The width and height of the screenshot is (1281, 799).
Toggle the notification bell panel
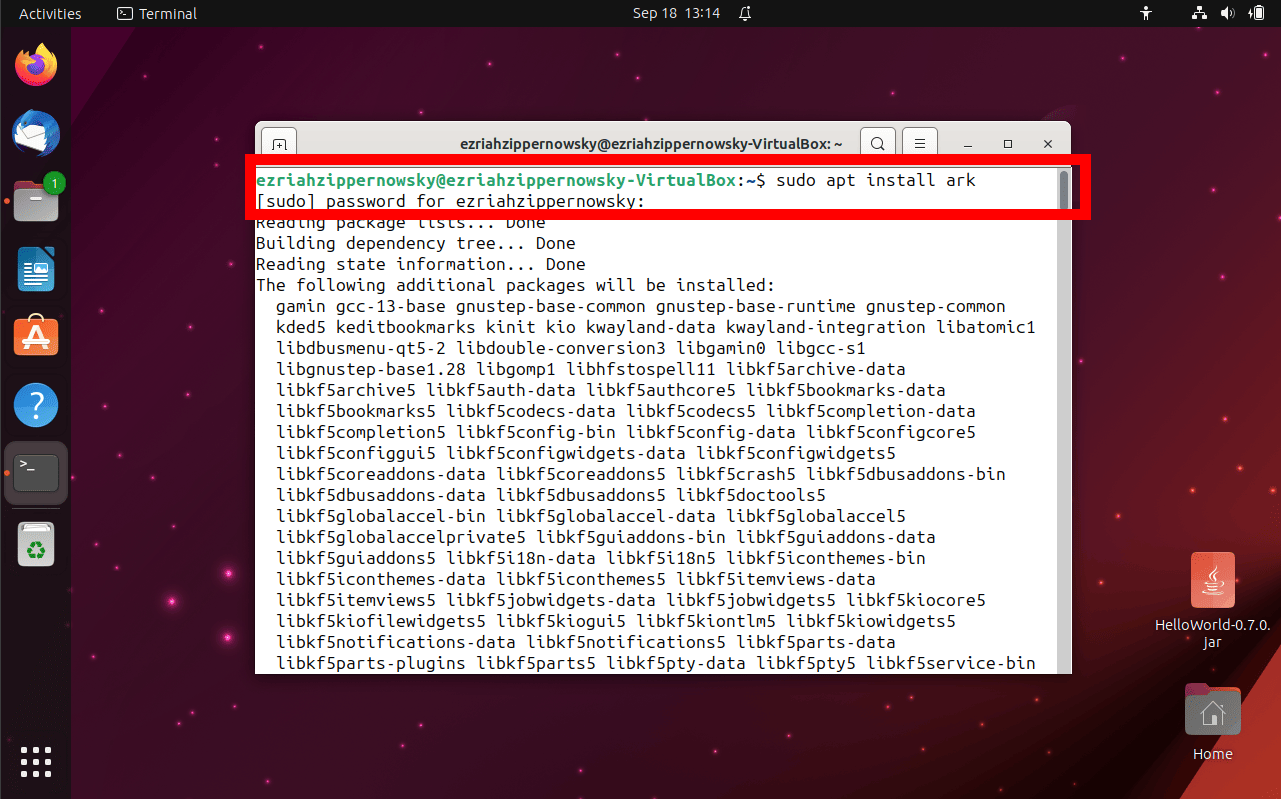click(x=744, y=13)
